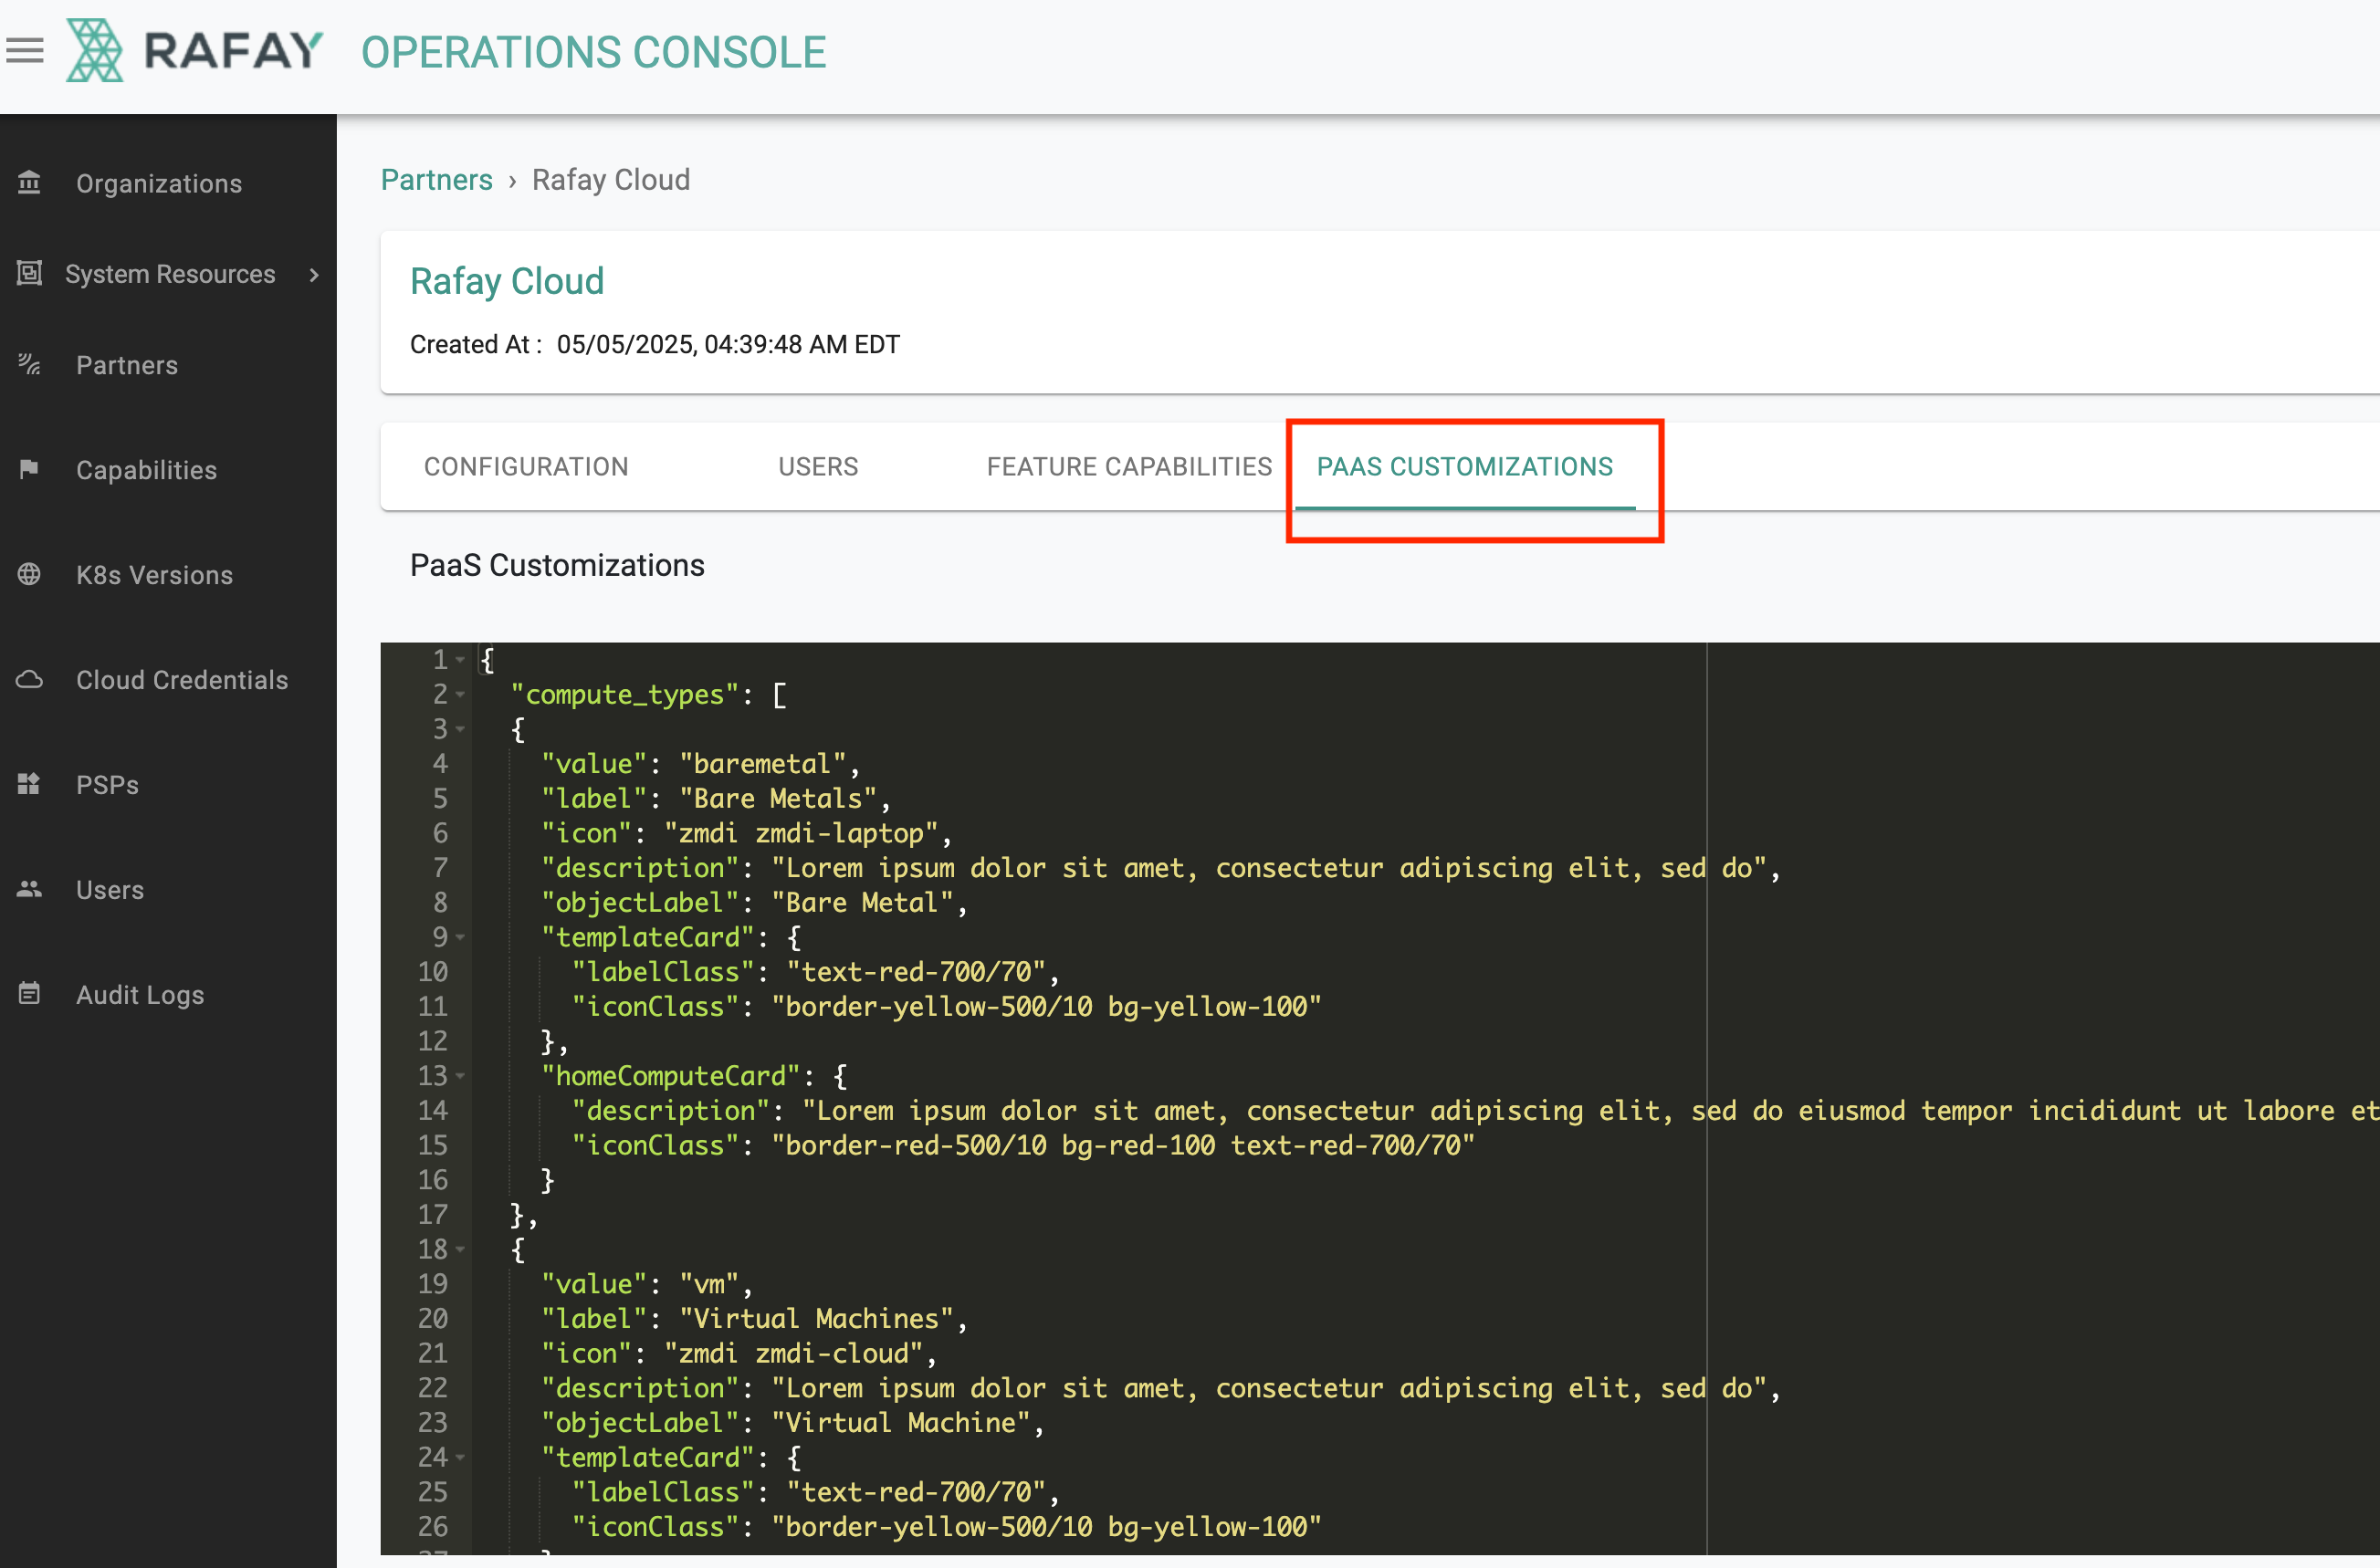Click "text-red-700/70" labelClass on line 10
Image resolution: width=2380 pixels, height=1568 pixels.
pos(916,972)
